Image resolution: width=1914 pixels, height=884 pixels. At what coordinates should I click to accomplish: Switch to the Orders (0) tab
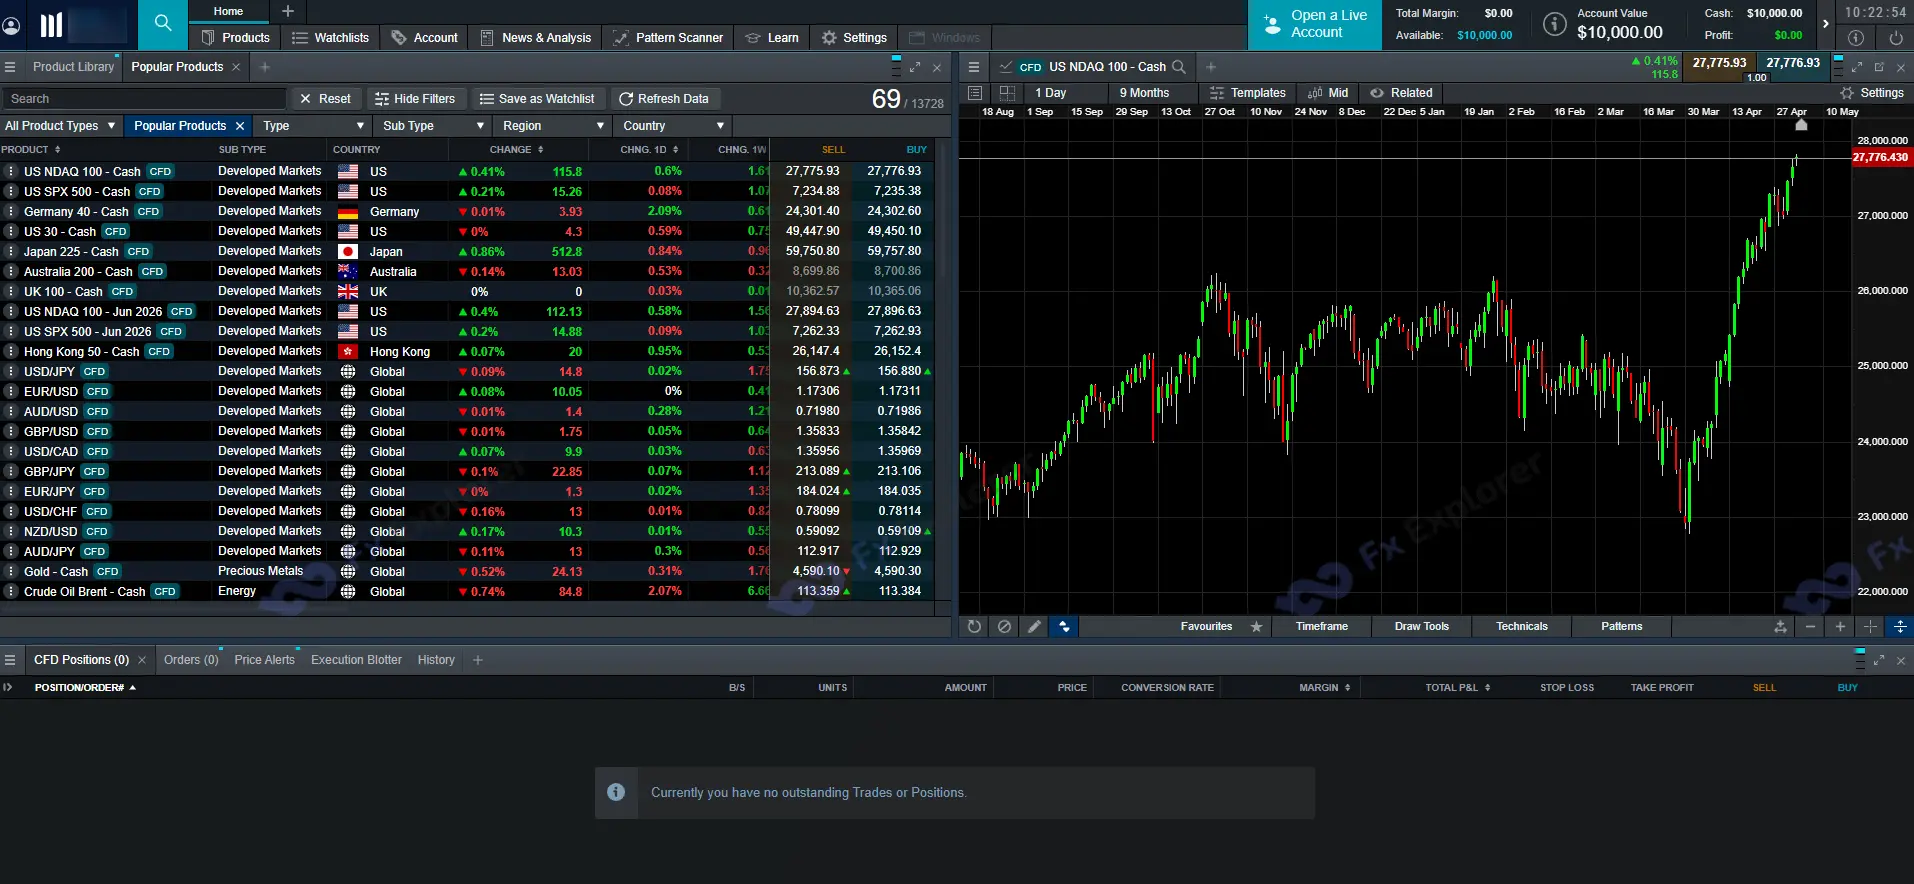coord(191,660)
